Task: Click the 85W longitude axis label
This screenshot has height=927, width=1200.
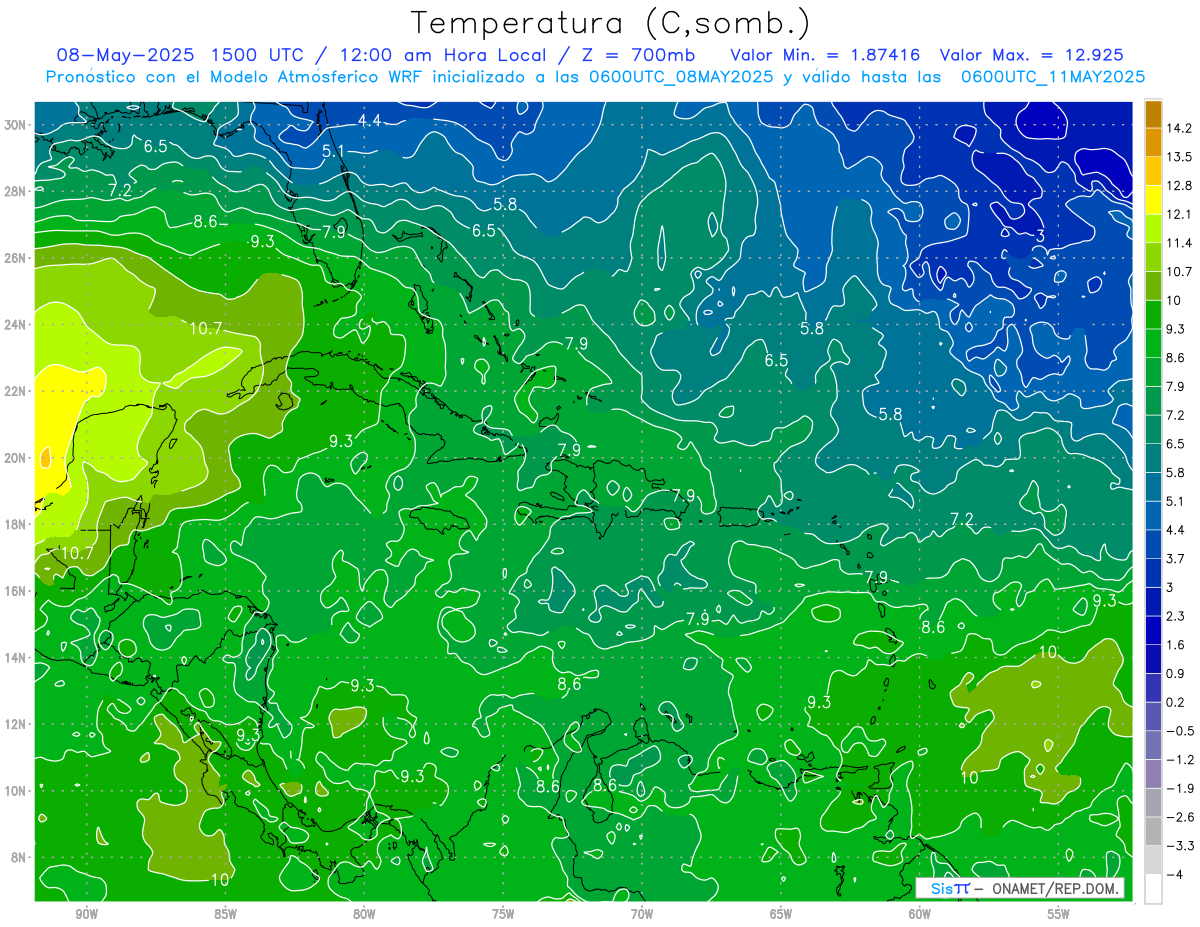Action: [x=225, y=915]
